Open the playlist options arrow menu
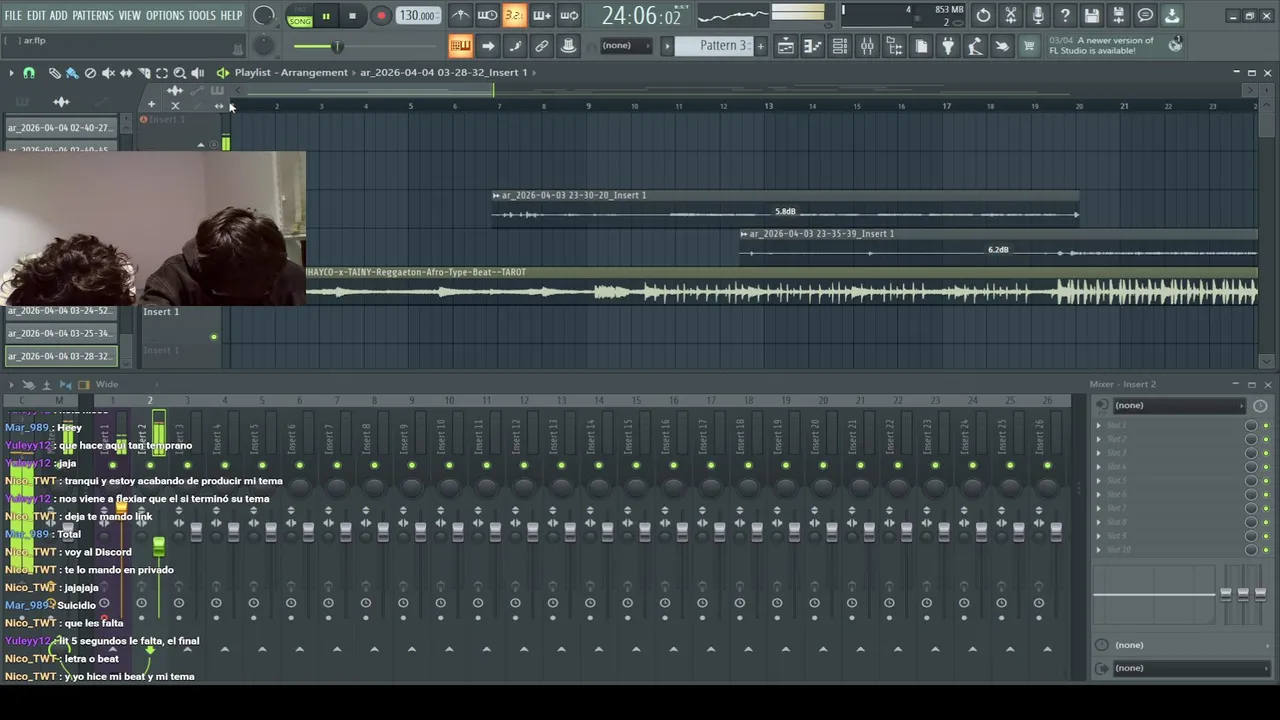Screen dimensions: 1280x720 click(11, 73)
